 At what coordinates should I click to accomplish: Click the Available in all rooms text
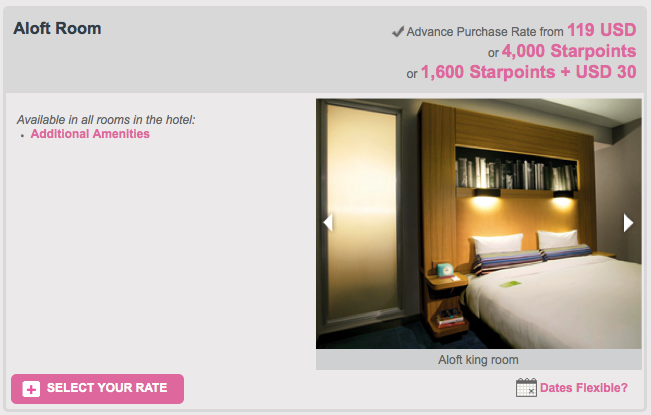click(106, 120)
